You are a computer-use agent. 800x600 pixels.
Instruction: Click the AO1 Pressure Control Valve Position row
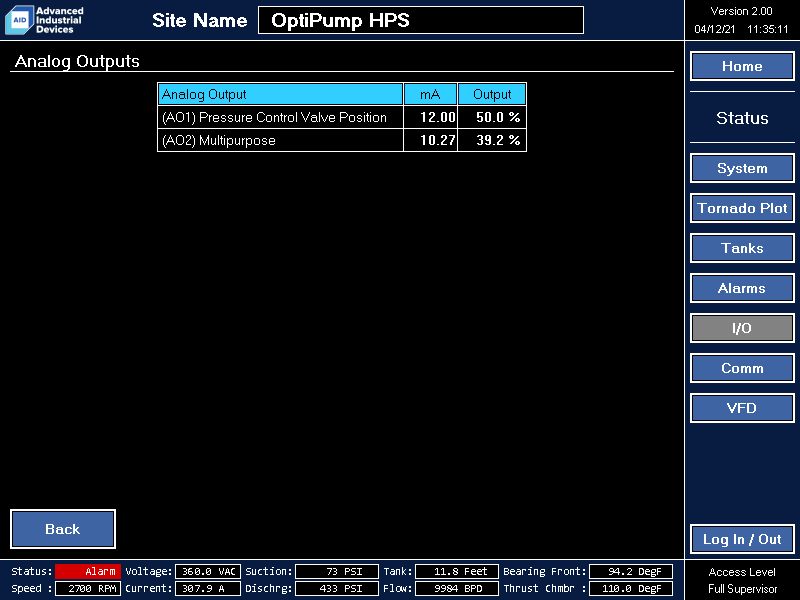[342, 117]
